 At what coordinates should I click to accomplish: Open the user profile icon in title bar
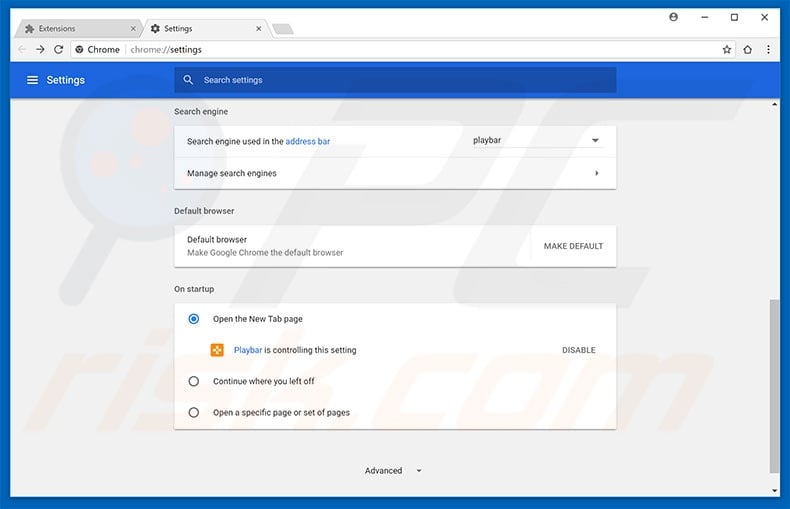click(674, 17)
